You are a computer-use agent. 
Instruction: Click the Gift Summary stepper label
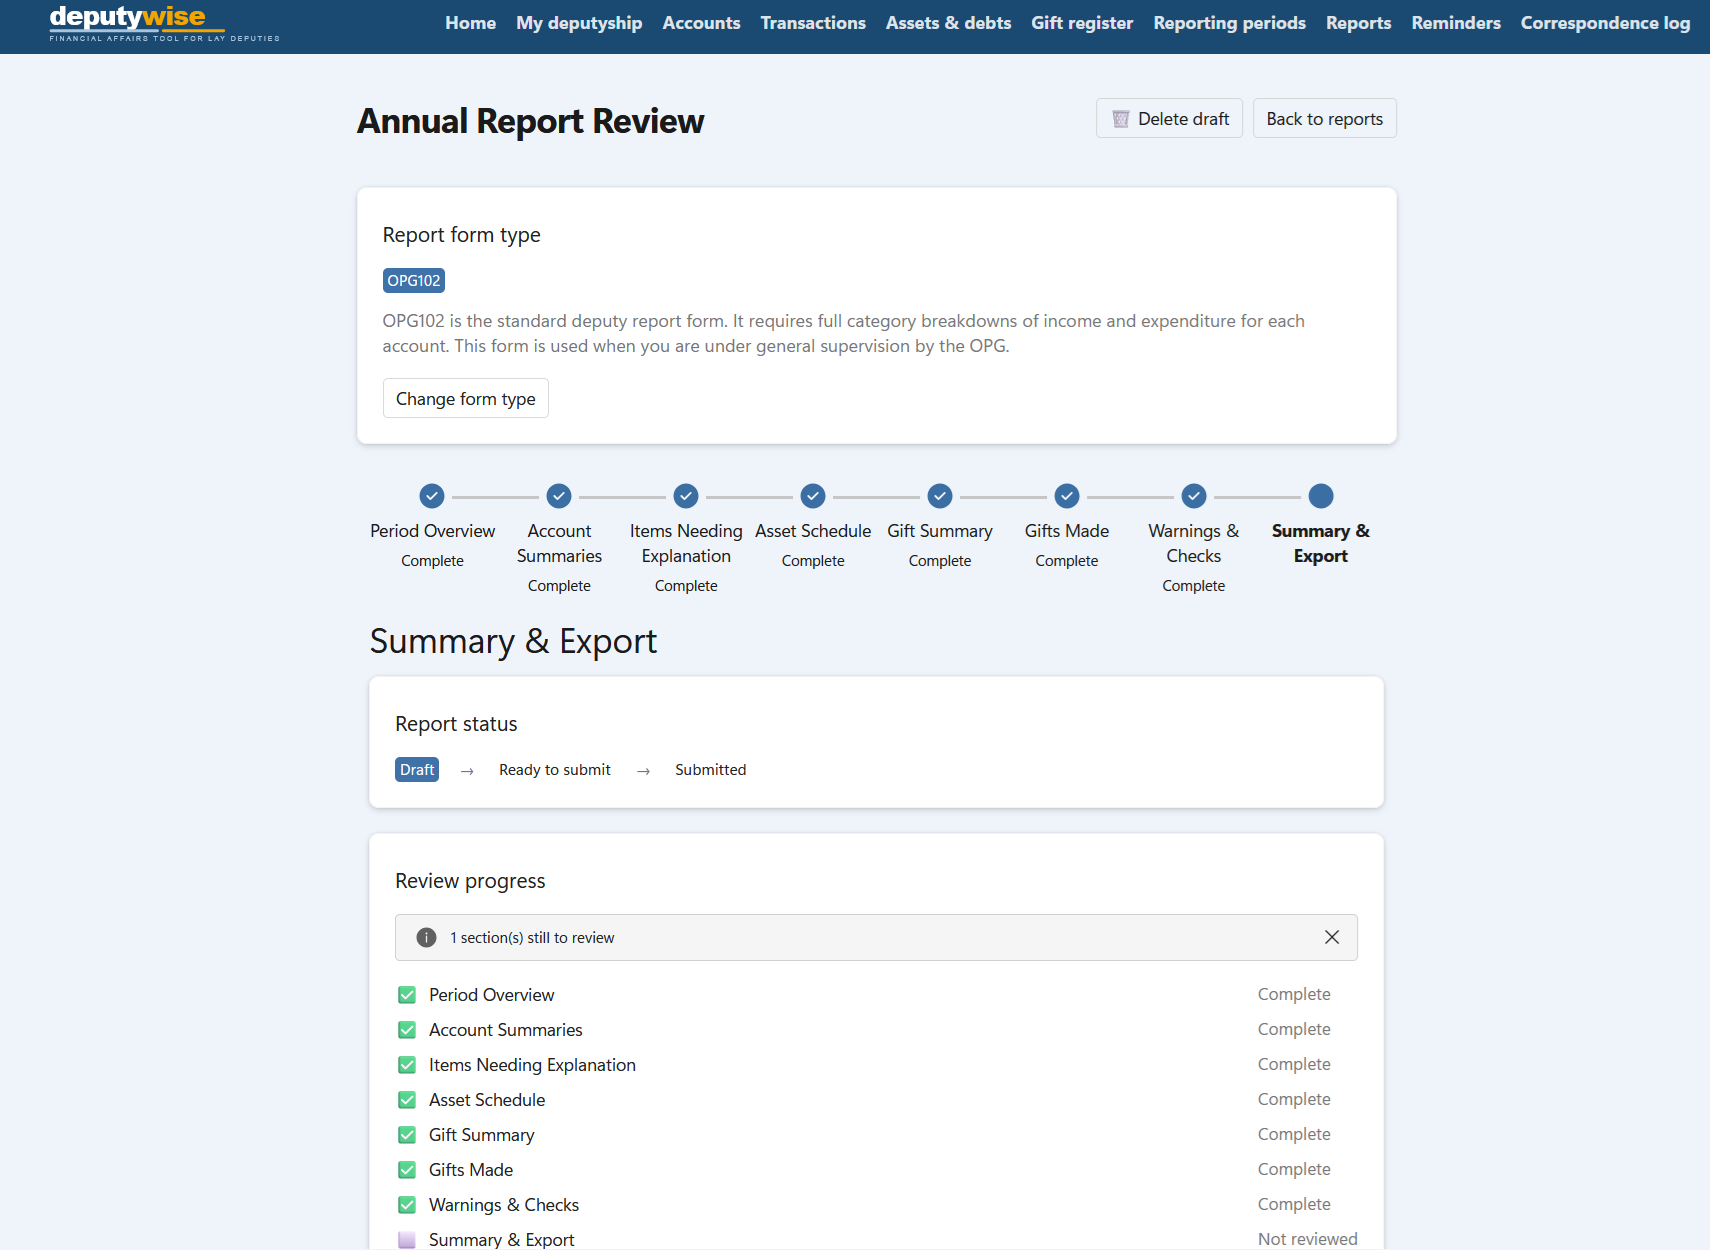(940, 531)
